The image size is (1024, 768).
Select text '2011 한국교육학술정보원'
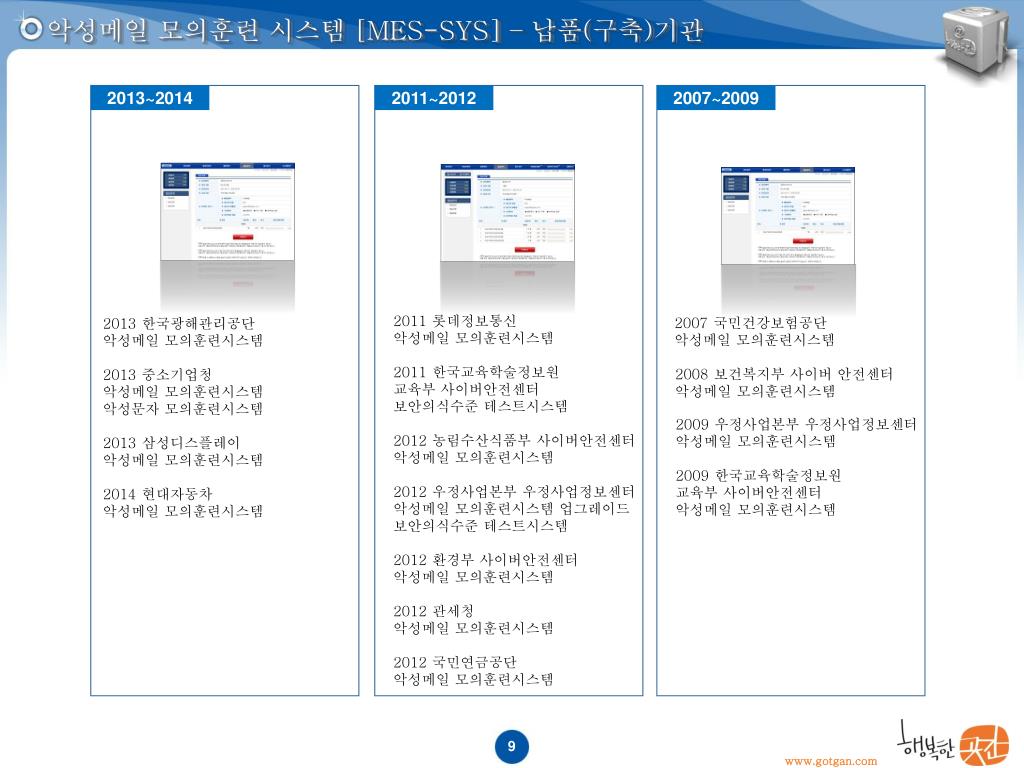476,372
